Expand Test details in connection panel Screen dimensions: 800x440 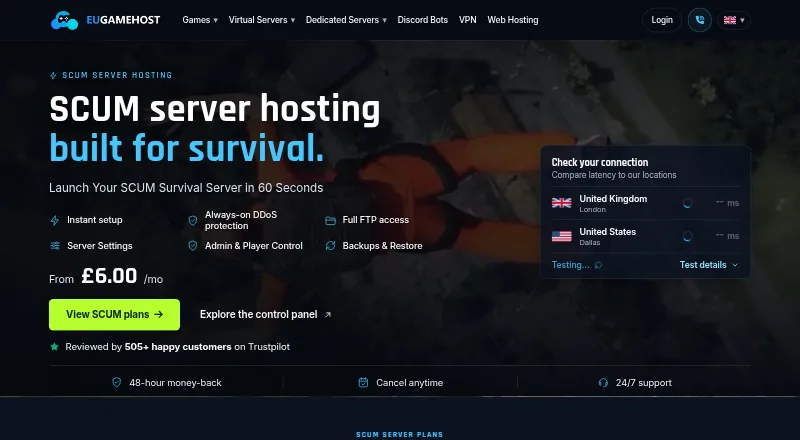[x=709, y=265]
